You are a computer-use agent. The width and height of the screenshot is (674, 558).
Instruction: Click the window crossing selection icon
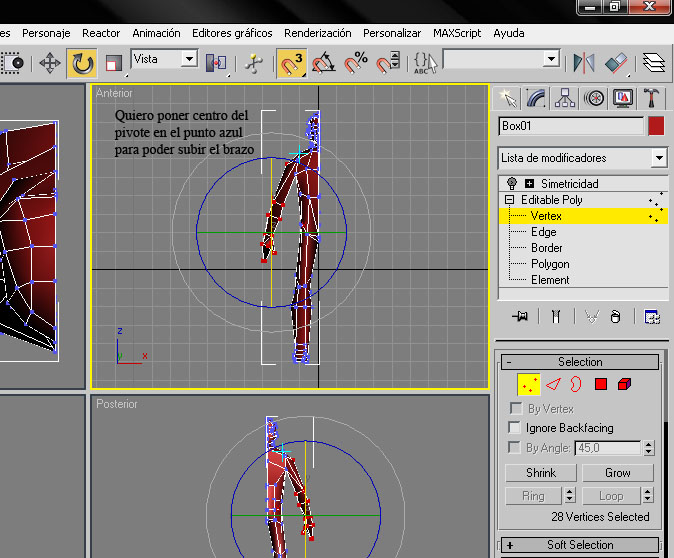pyautogui.click(x=12, y=63)
